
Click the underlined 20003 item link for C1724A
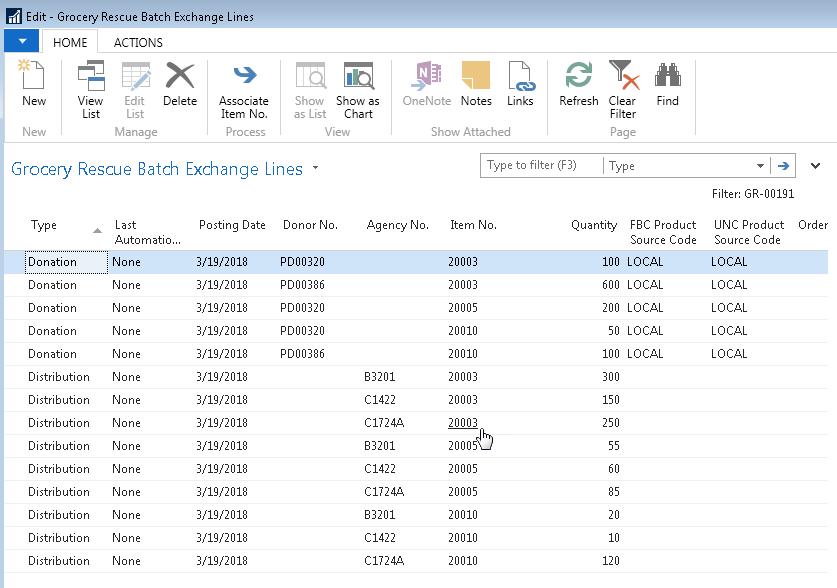pyautogui.click(x=463, y=423)
